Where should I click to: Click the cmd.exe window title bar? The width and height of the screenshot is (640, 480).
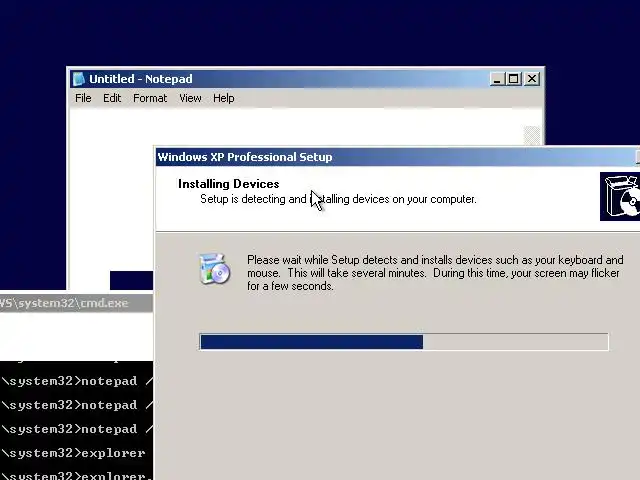[x=76, y=303]
